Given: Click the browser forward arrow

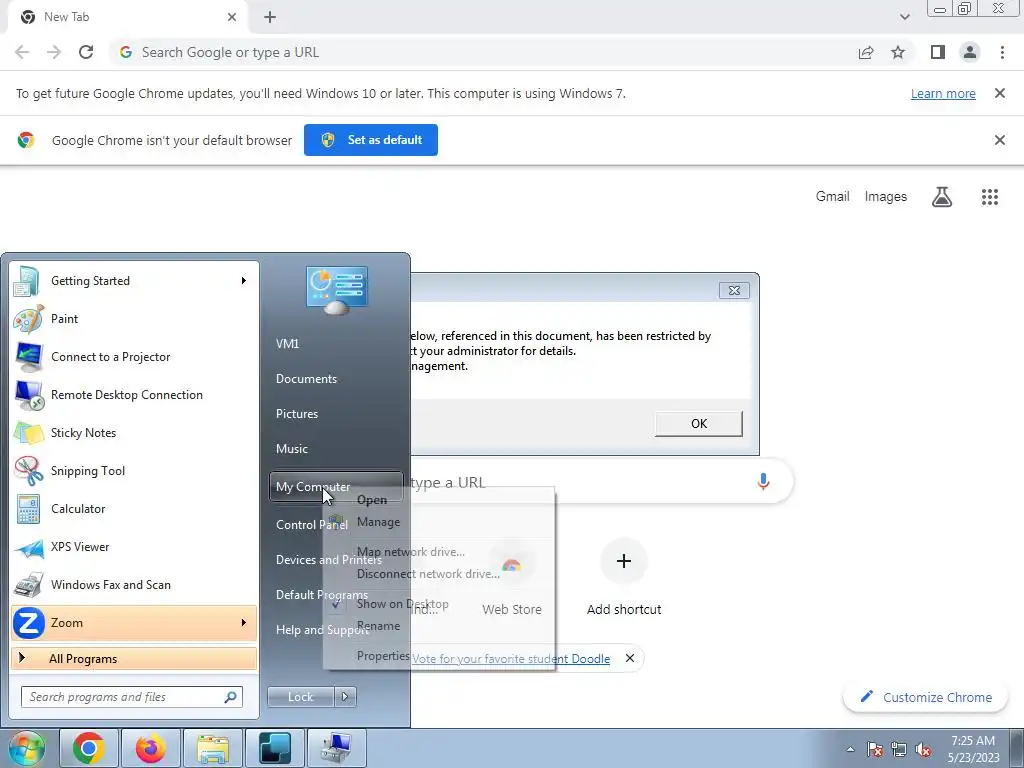Looking at the screenshot, I should point(54,52).
